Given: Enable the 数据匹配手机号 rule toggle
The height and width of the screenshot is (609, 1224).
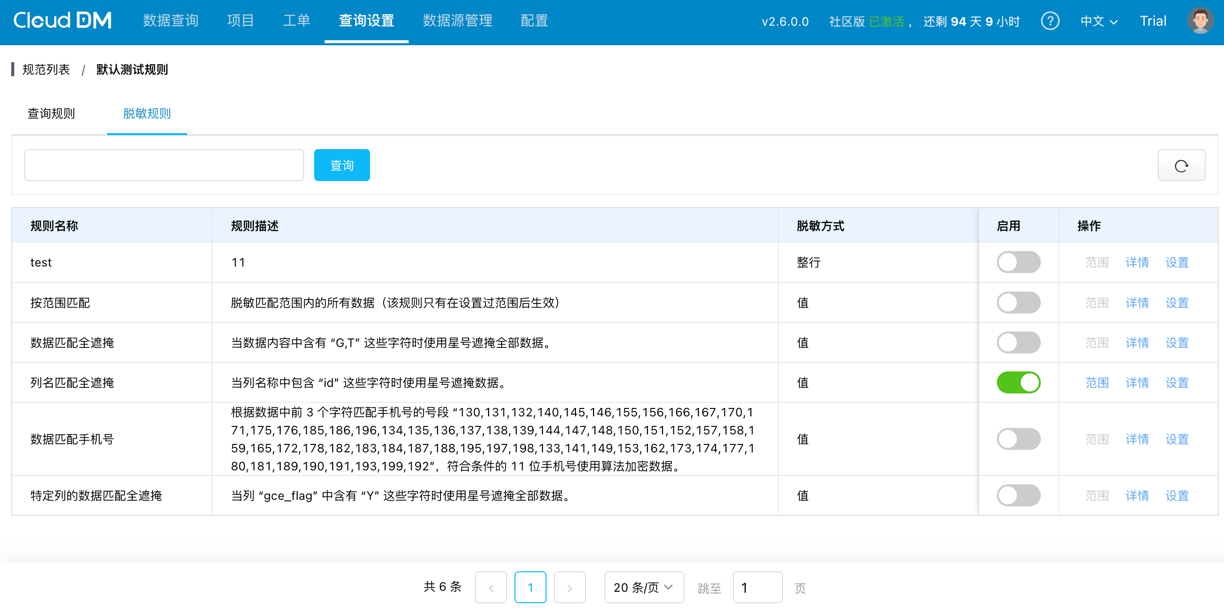Looking at the screenshot, I should [1018, 439].
